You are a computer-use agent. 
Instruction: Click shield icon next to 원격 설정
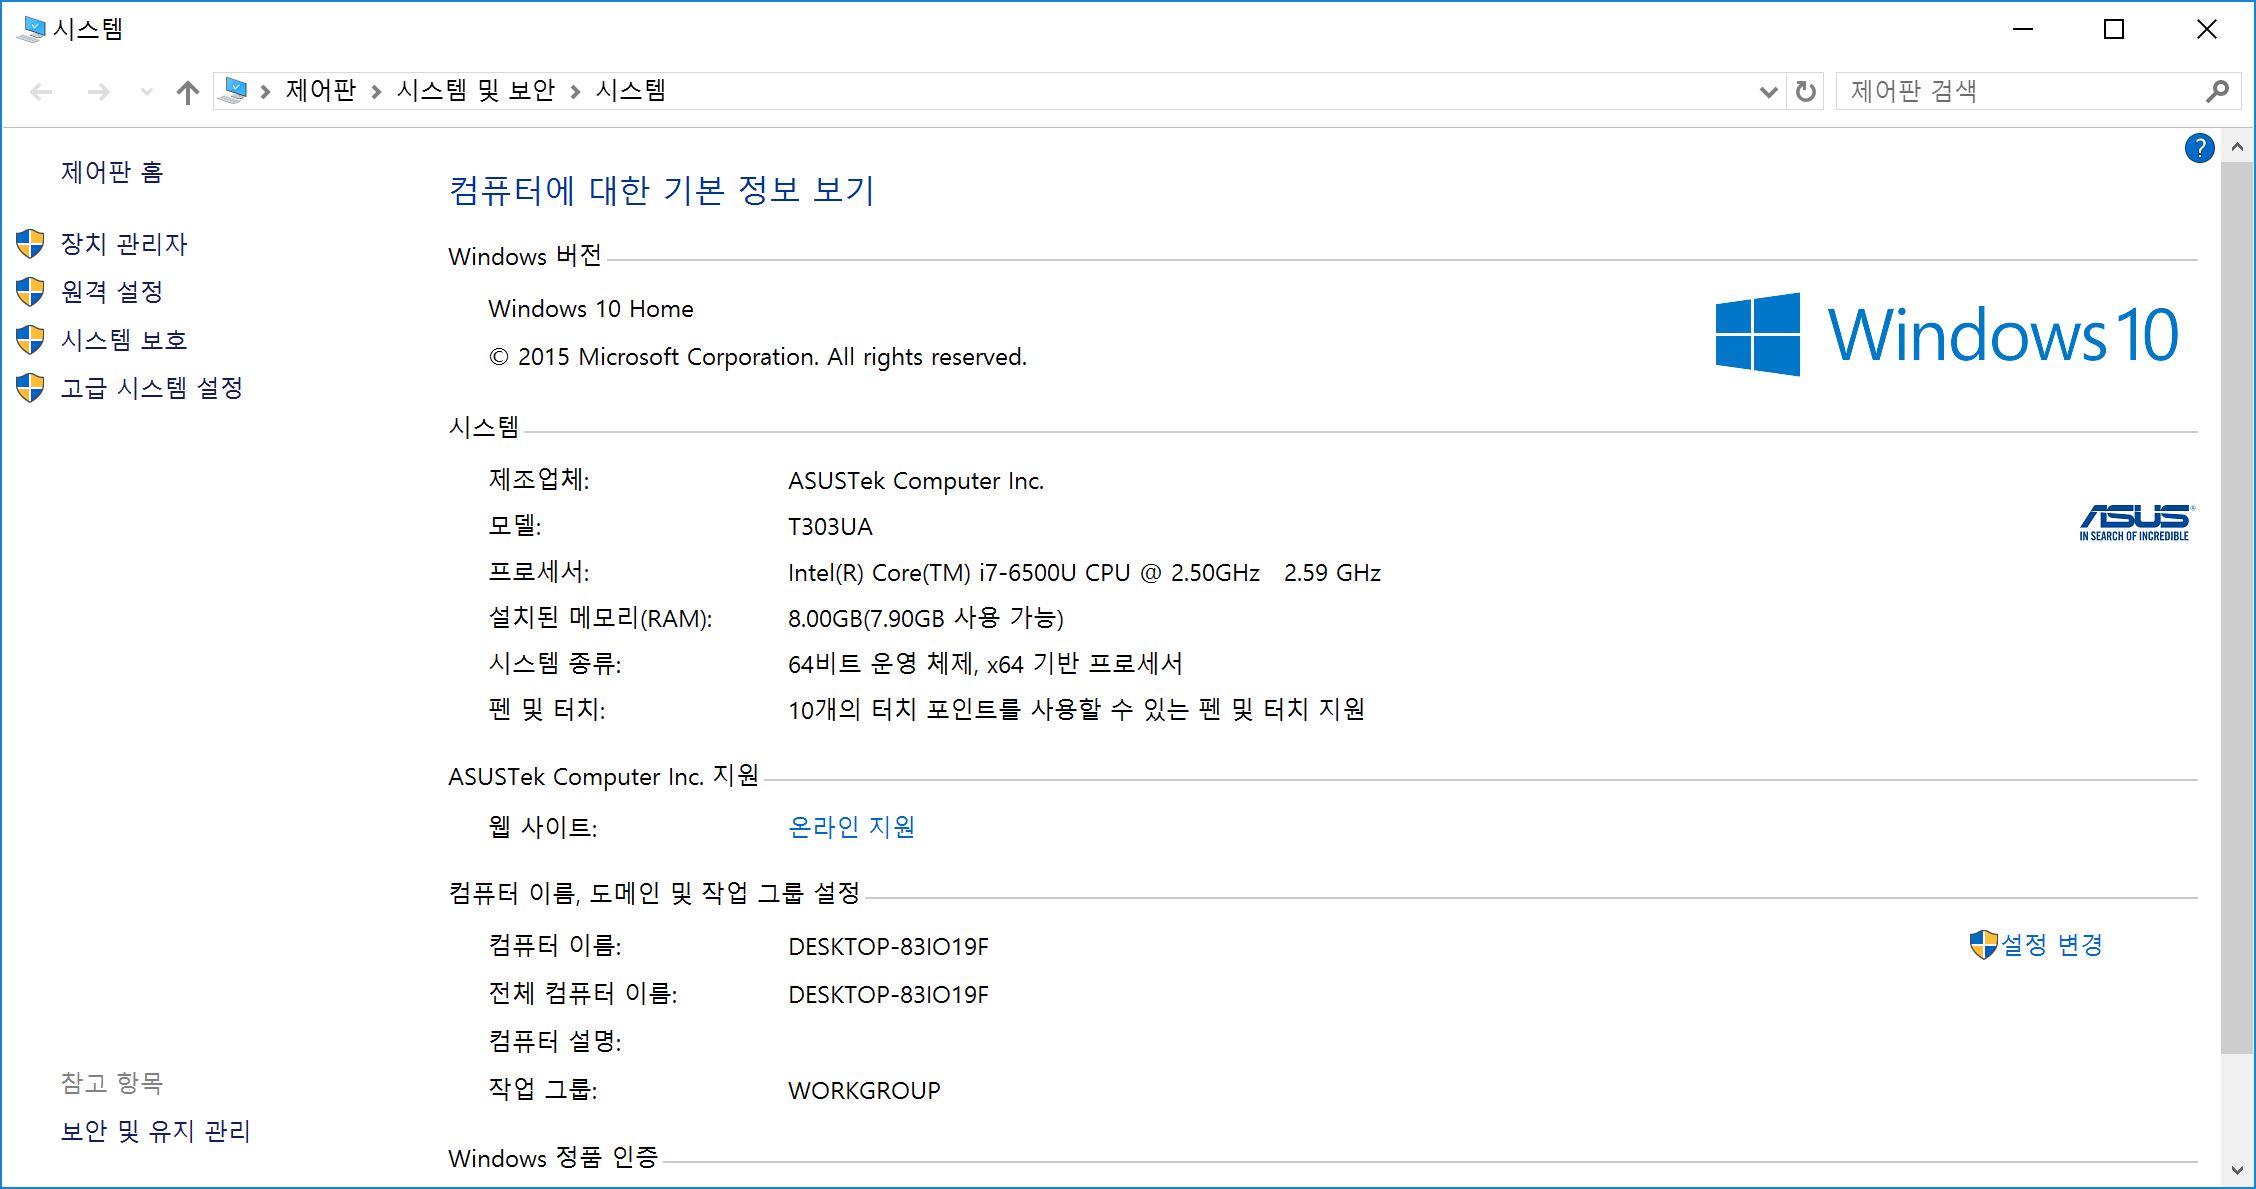tap(30, 291)
